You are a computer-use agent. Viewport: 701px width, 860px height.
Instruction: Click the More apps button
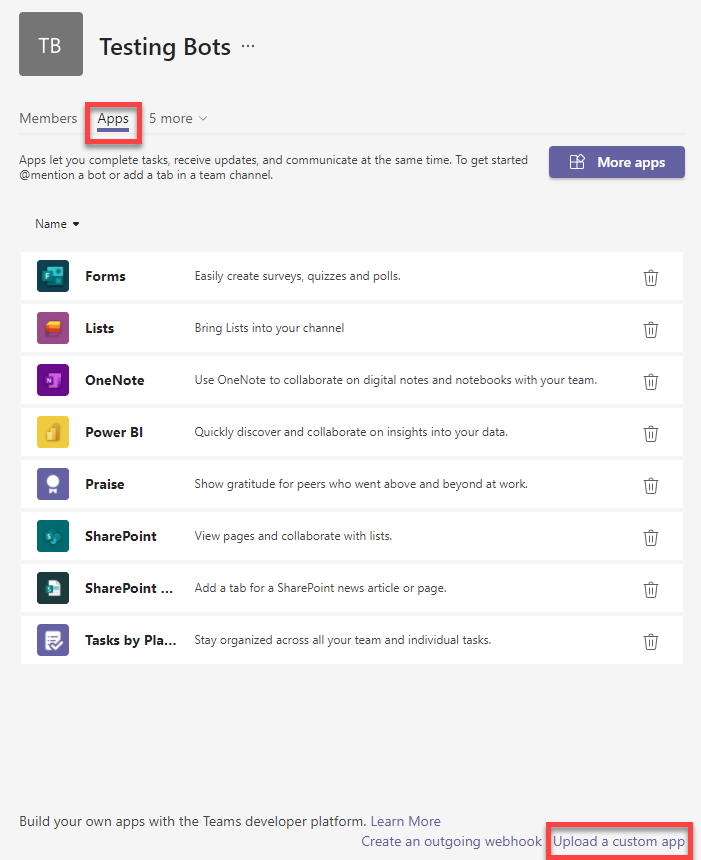(x=617, y=162)
